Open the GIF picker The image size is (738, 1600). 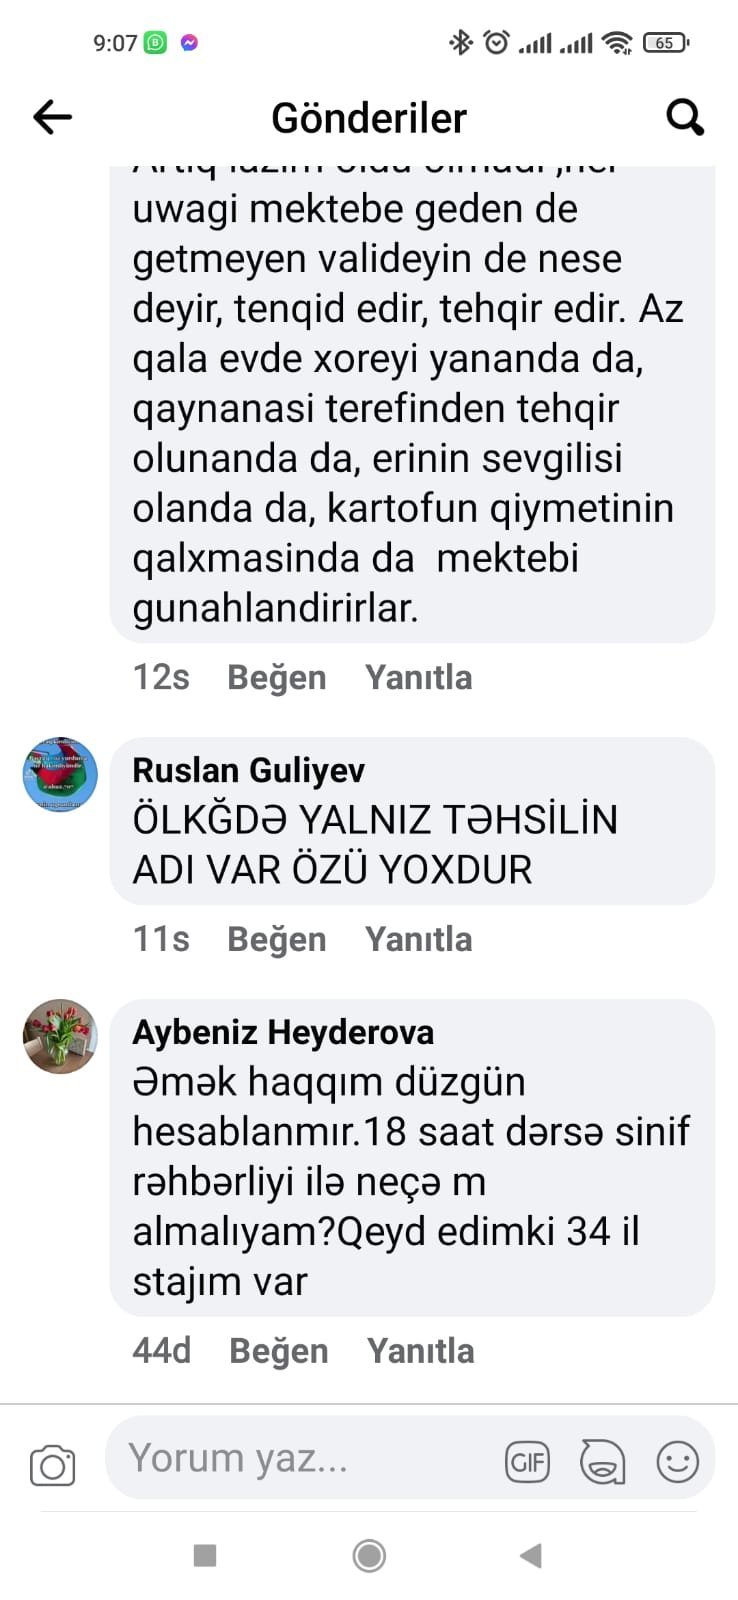click(527, 1463)
